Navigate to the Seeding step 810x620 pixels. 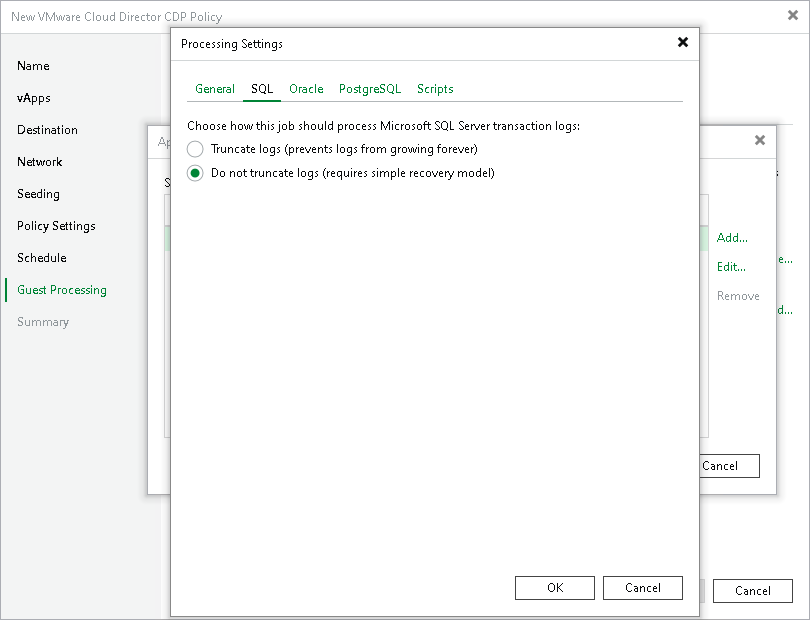tap(37, 194)
